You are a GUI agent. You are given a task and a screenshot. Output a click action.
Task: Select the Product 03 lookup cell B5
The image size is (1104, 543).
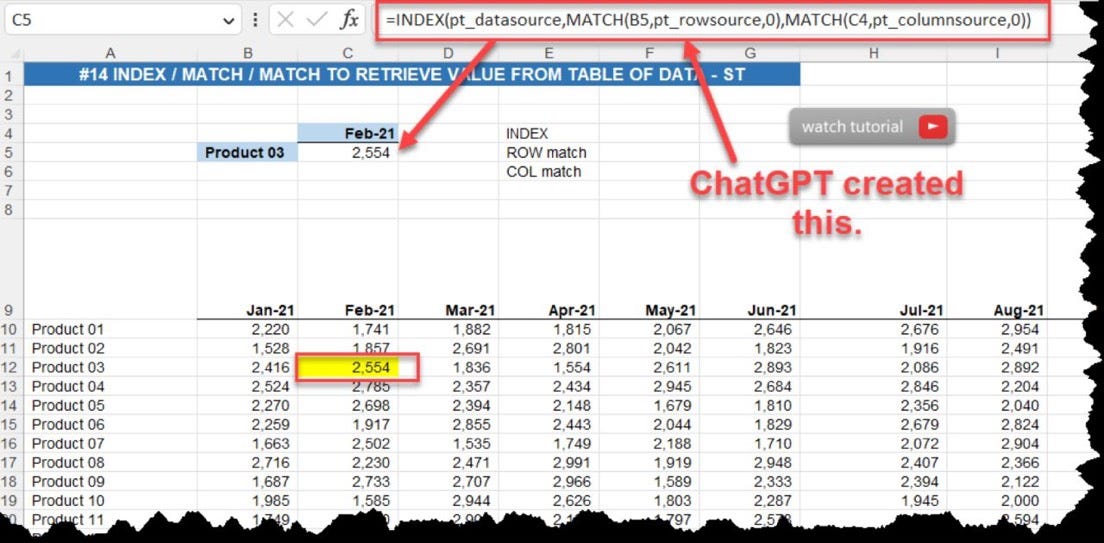(247, 152)
